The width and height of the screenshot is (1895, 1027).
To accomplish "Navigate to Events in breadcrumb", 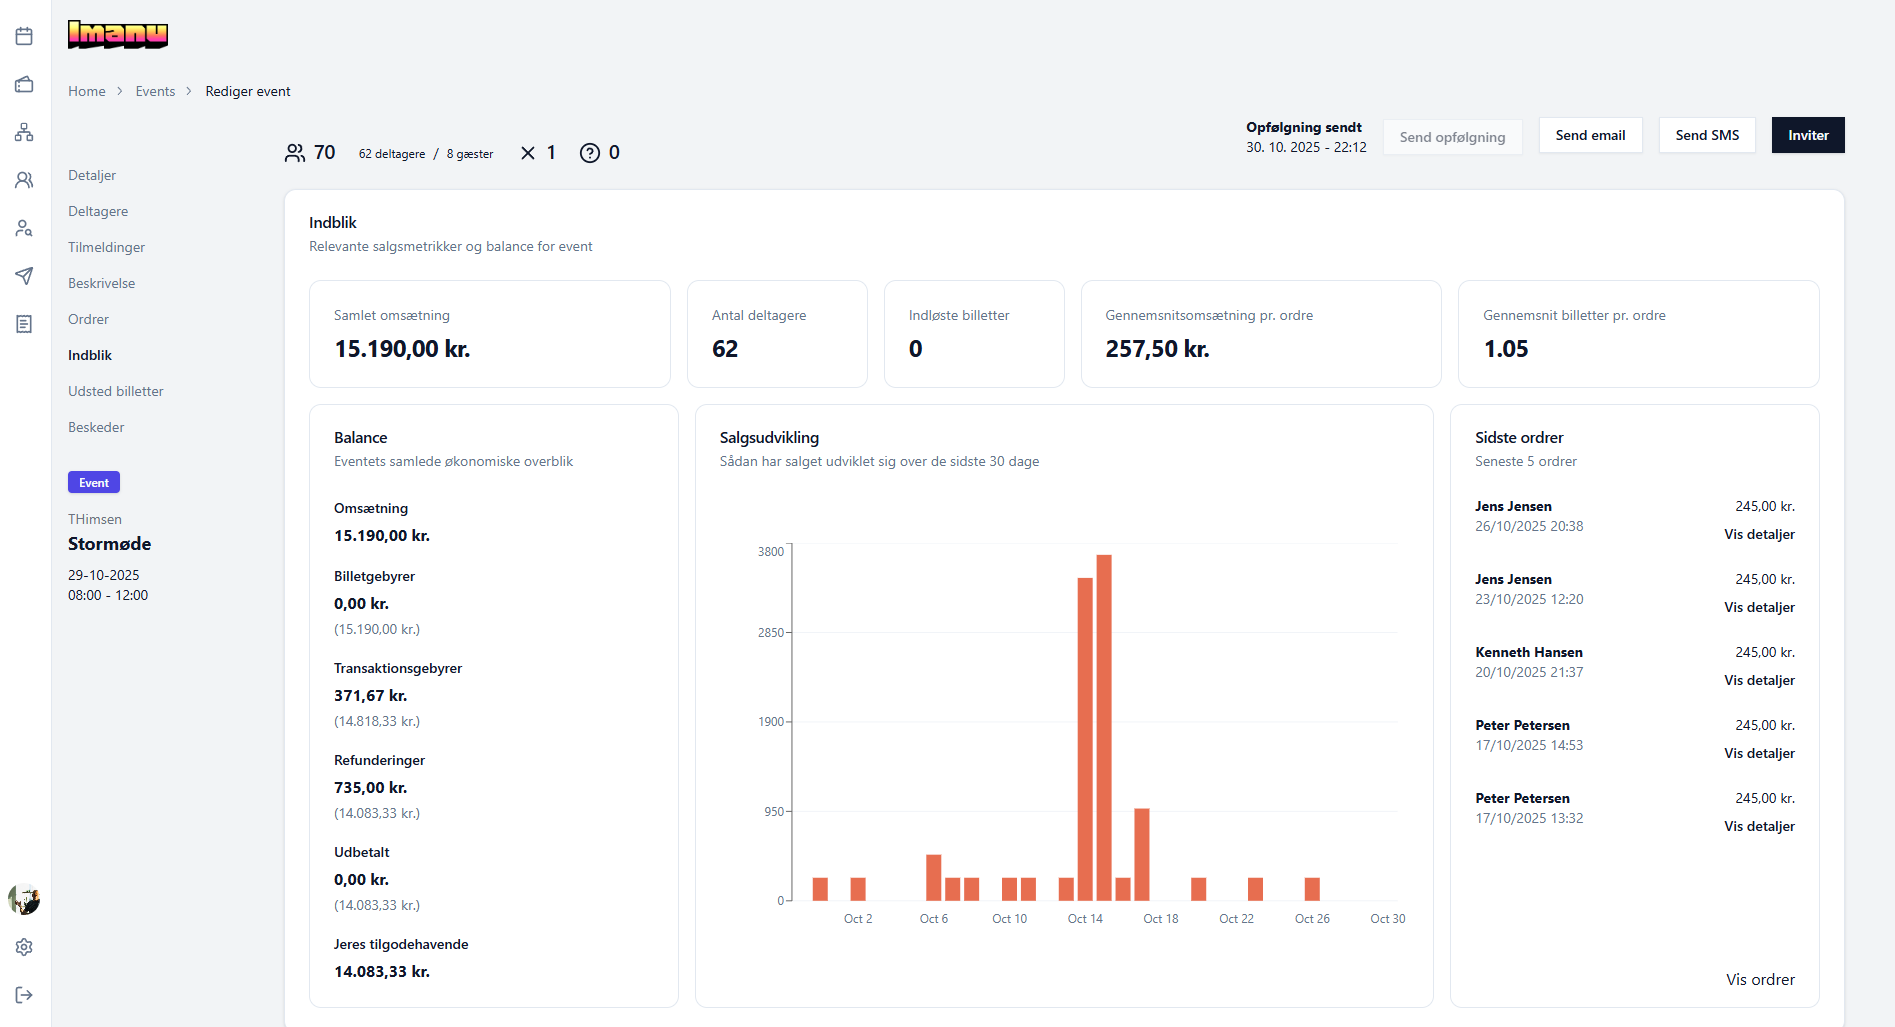I will (x=155, y=91).
